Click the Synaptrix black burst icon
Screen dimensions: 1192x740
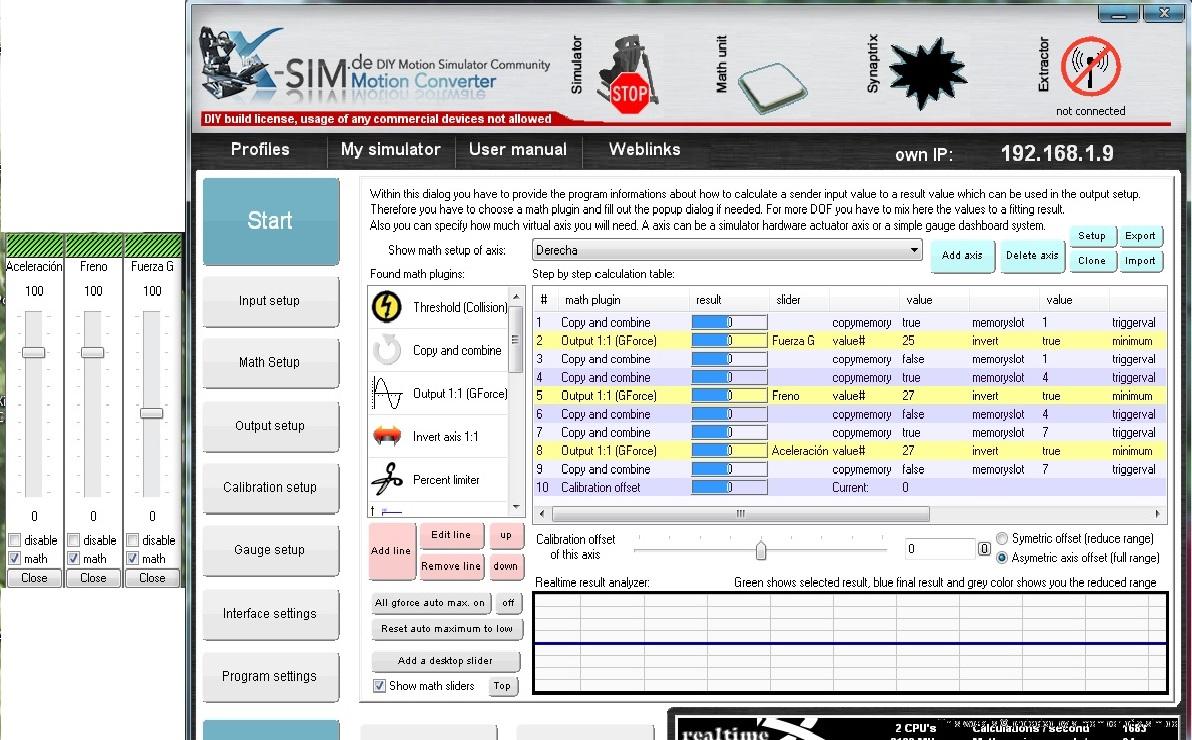tap(927, 70)
